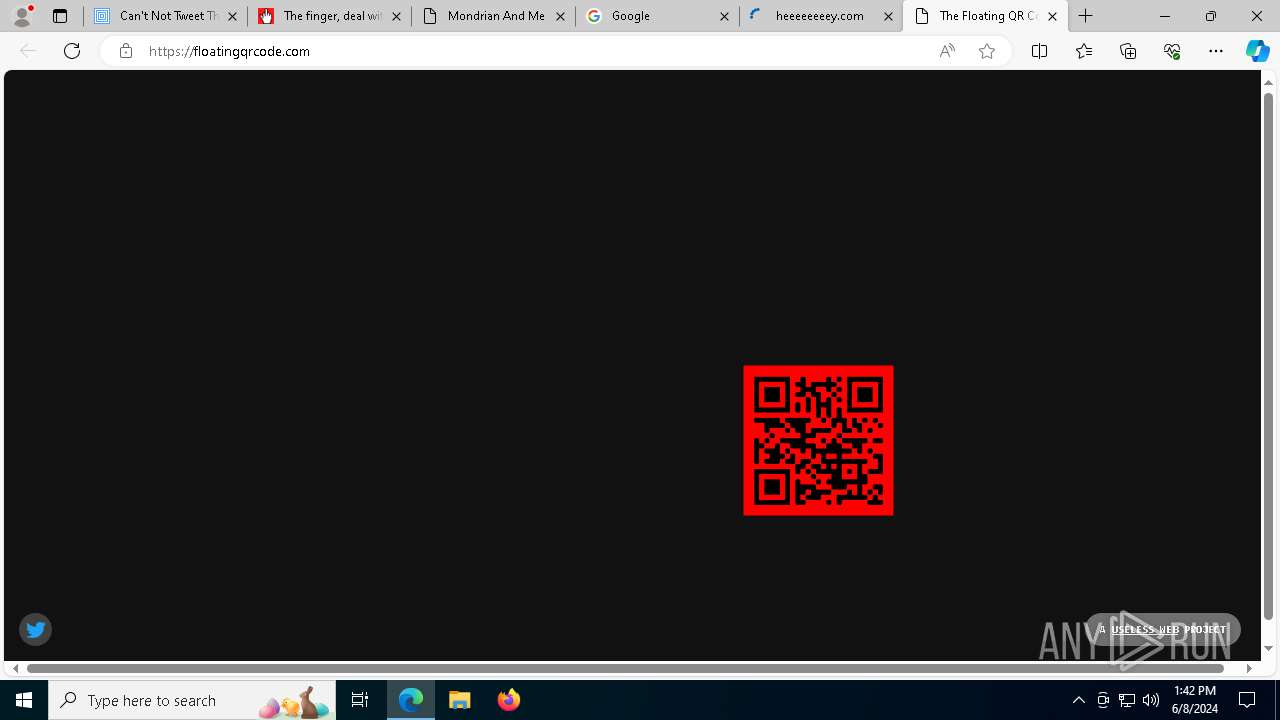Click the scroll left arrow
1280x720 pixels.
coord(16,668)
